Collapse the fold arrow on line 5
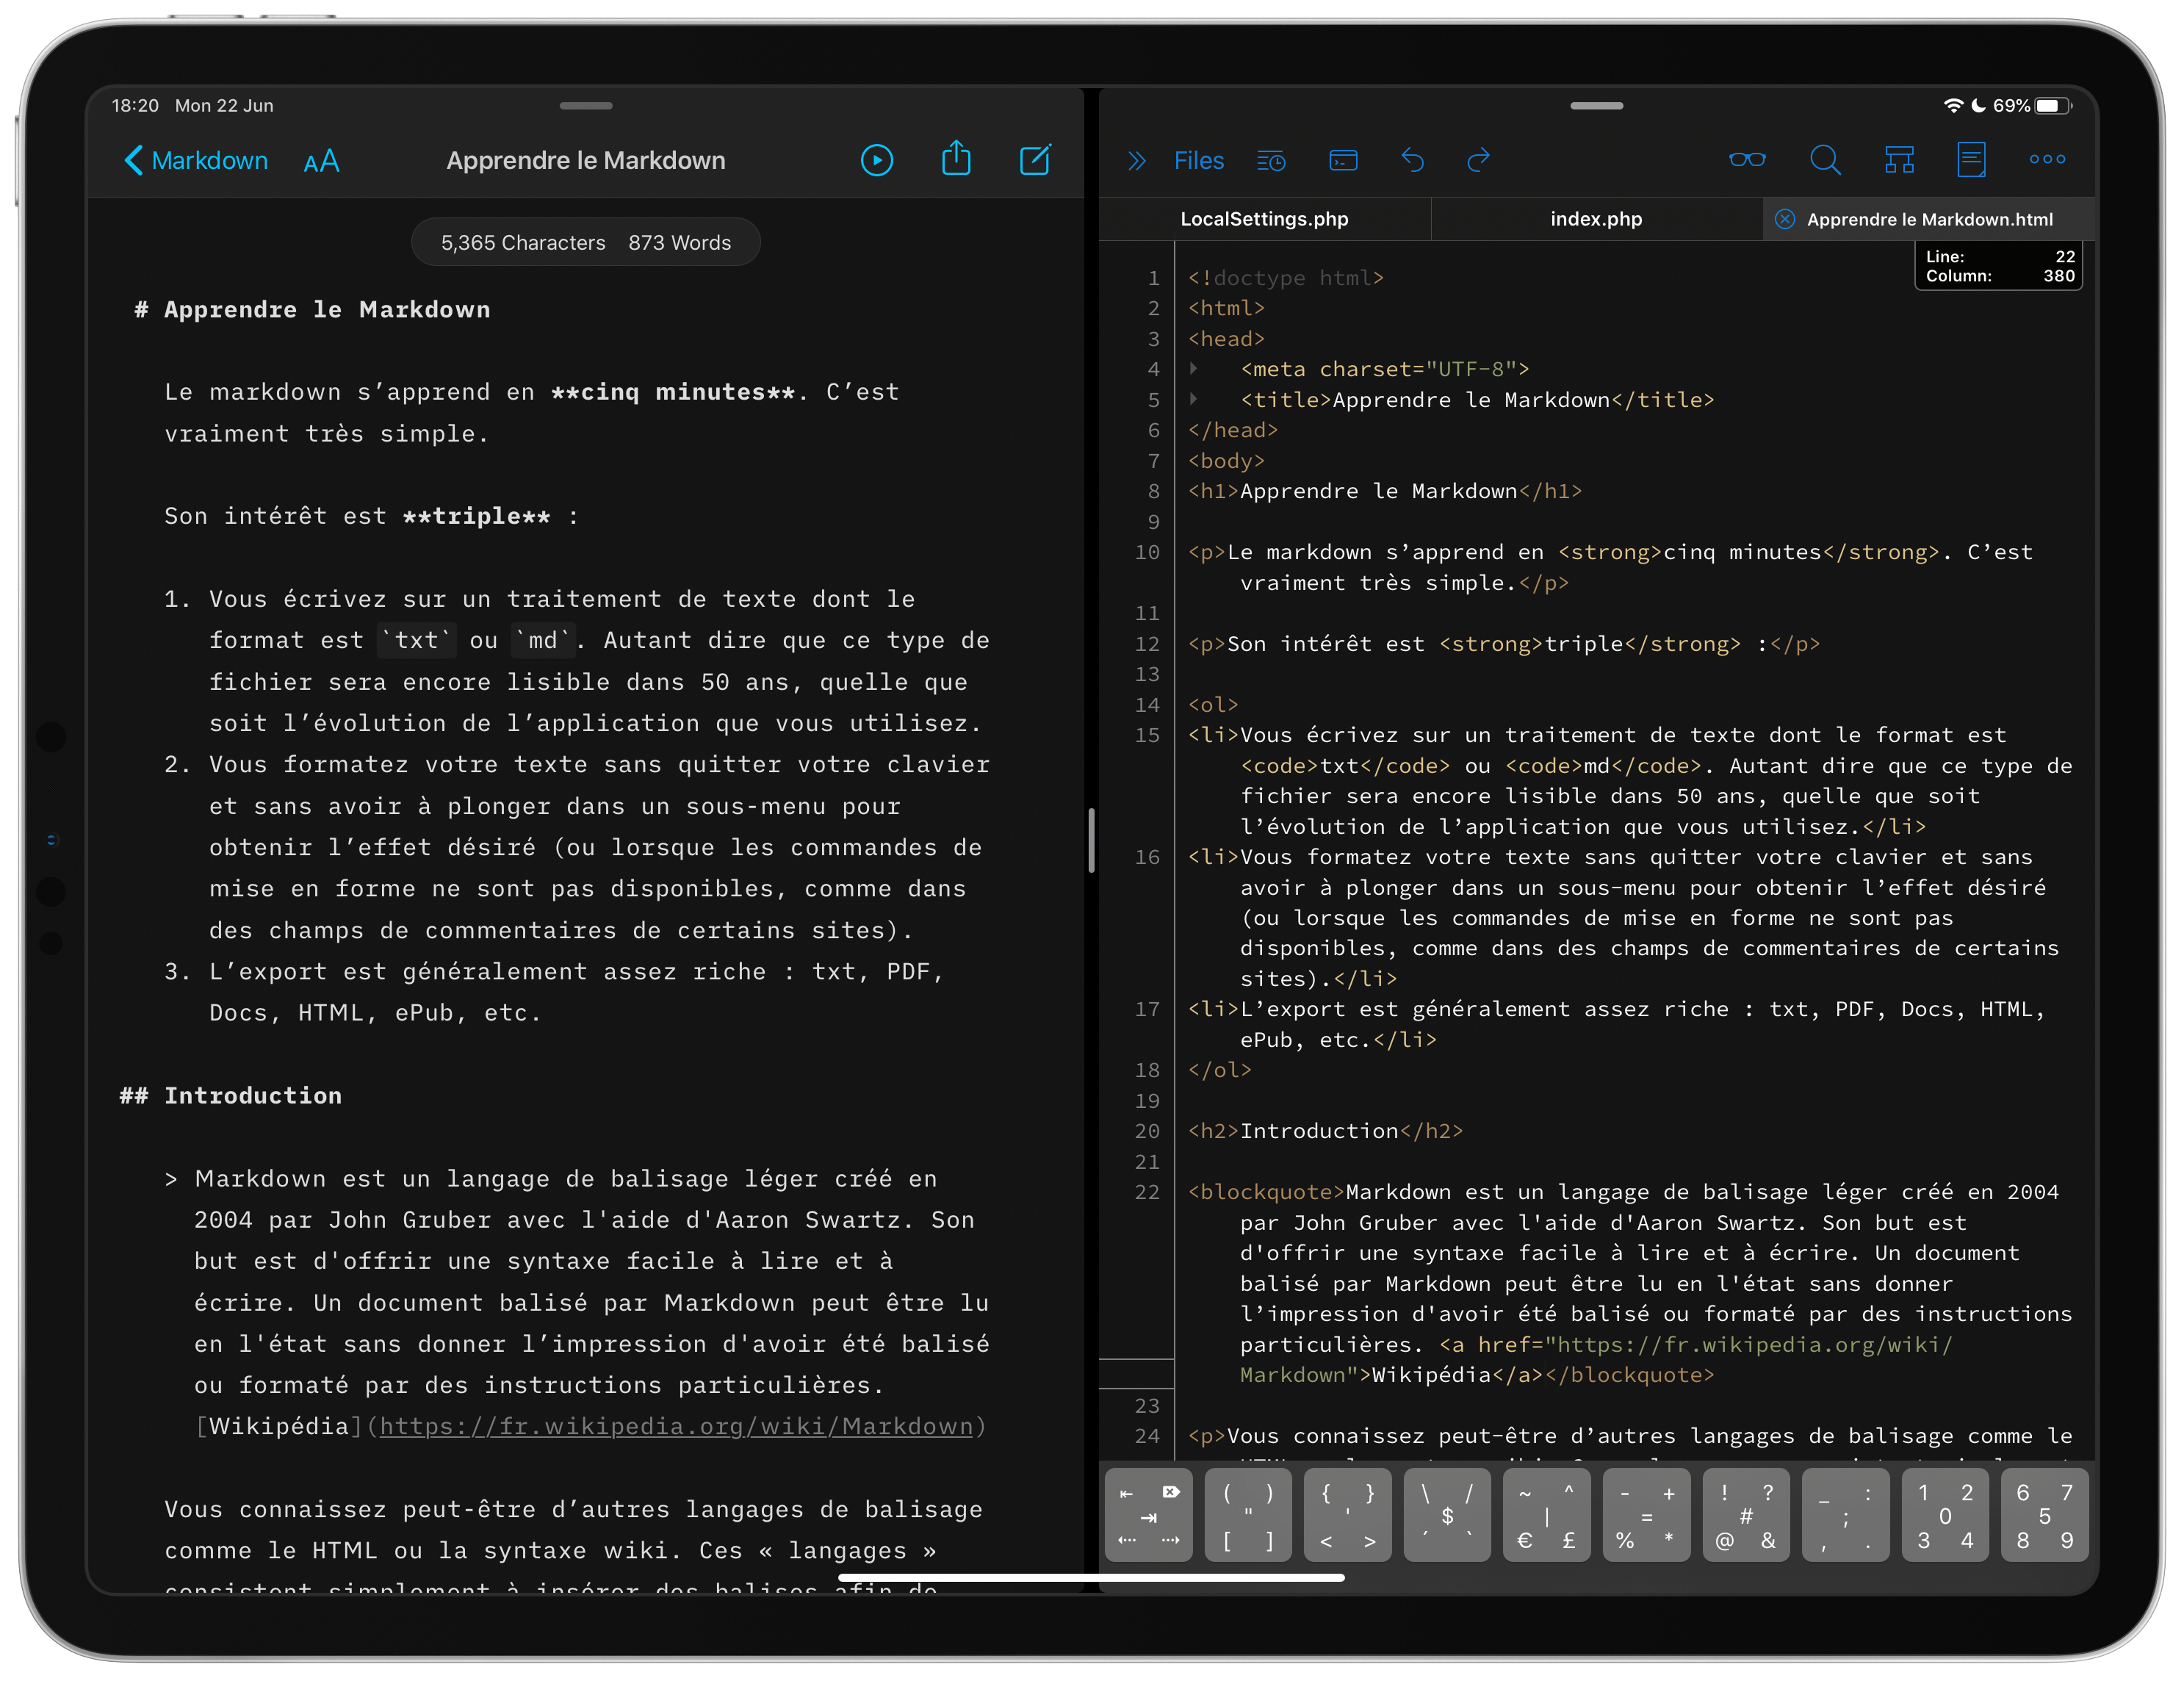This screenshot has height=1681, width=2184. click(x=1193, y=399)
